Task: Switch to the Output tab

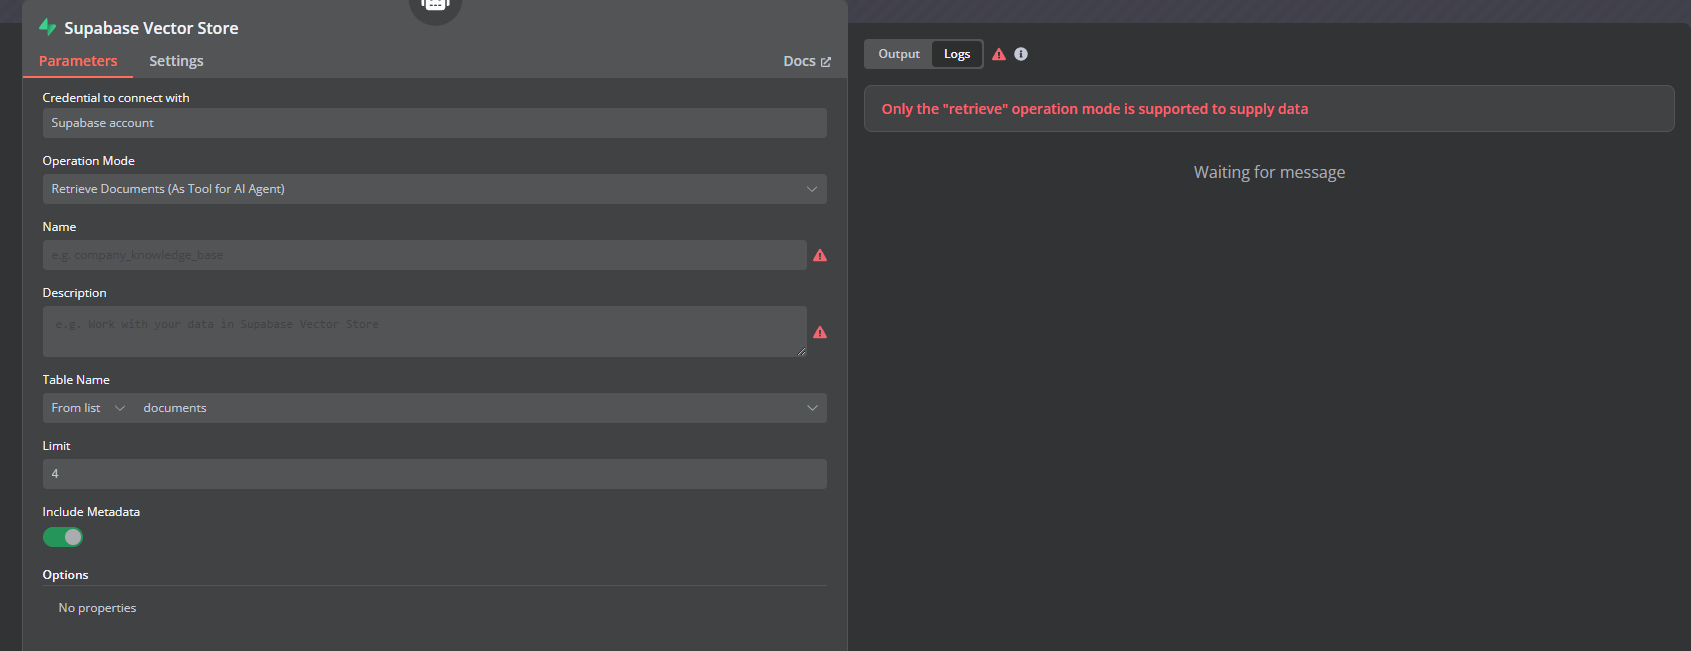Action: point(898,54)
